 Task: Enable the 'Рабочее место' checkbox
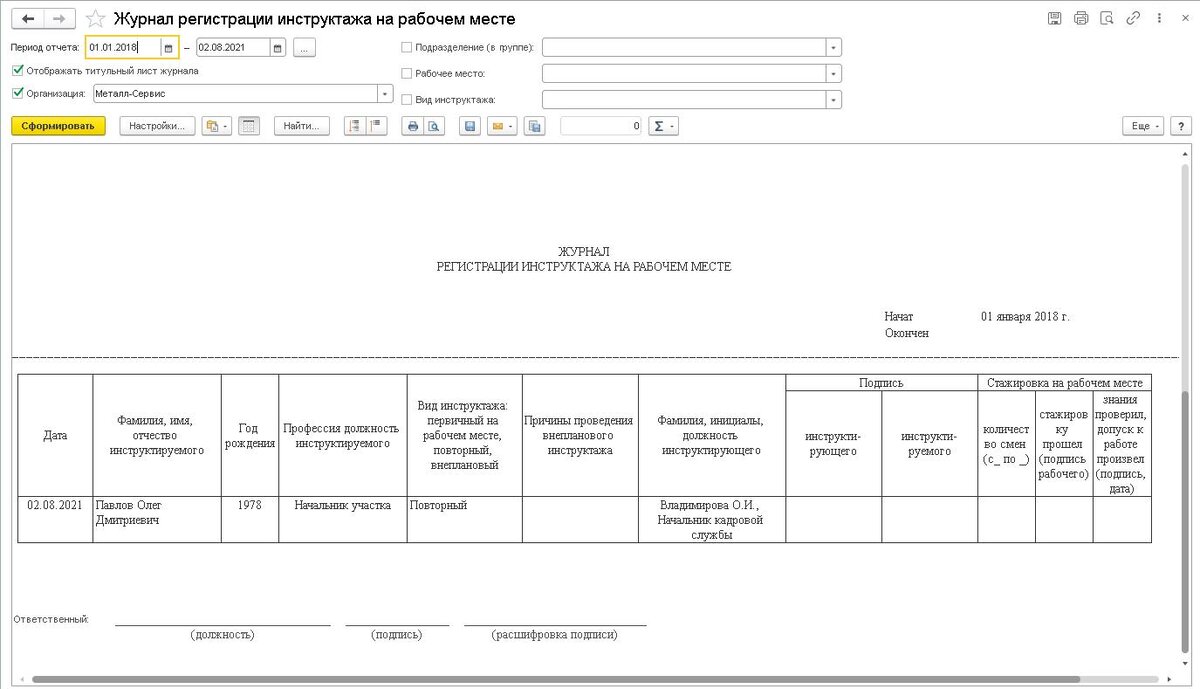coord(406,73)
